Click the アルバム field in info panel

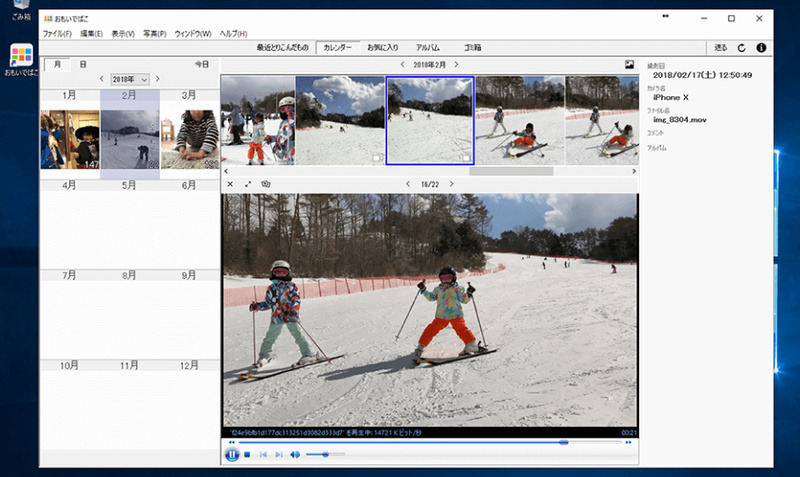point(657,148)
